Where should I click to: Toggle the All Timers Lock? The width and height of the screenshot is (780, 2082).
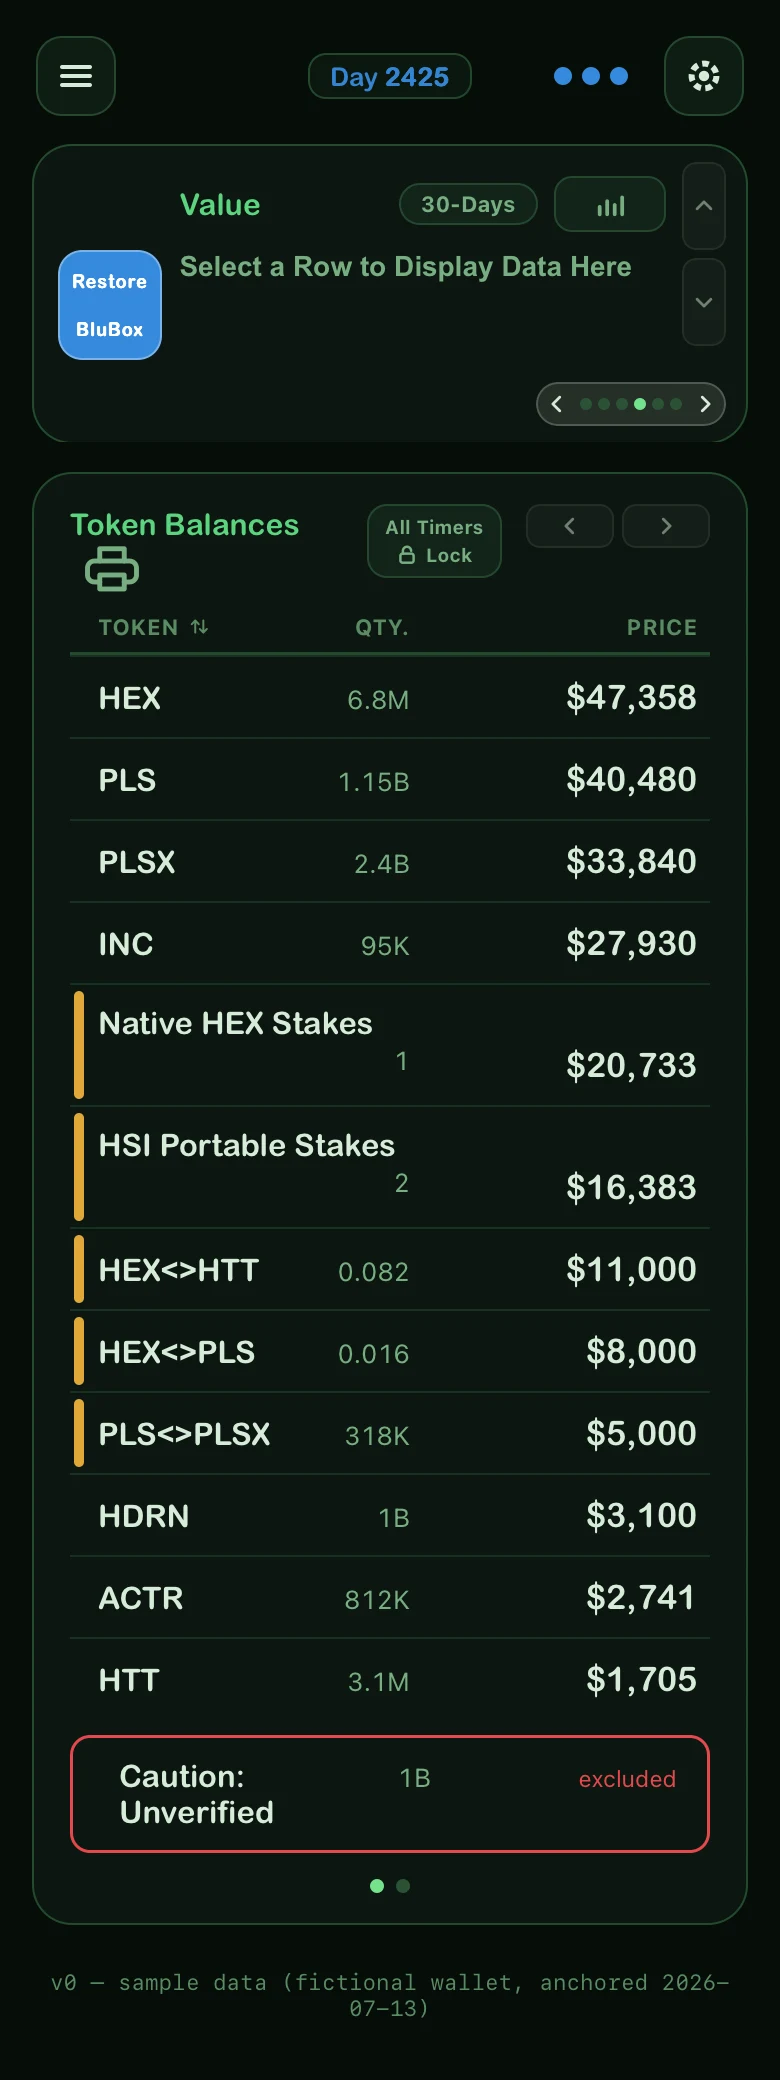434,541
